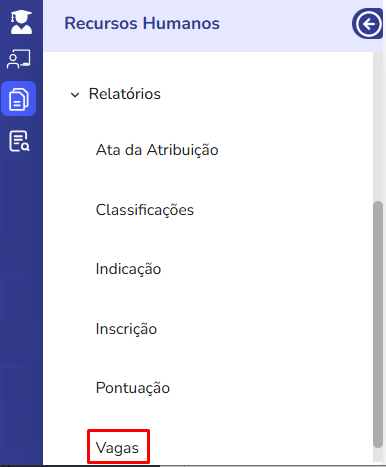Click scrollbar track above the thumb
This screenshot has height=467, width=386.
tap(378, 127)
